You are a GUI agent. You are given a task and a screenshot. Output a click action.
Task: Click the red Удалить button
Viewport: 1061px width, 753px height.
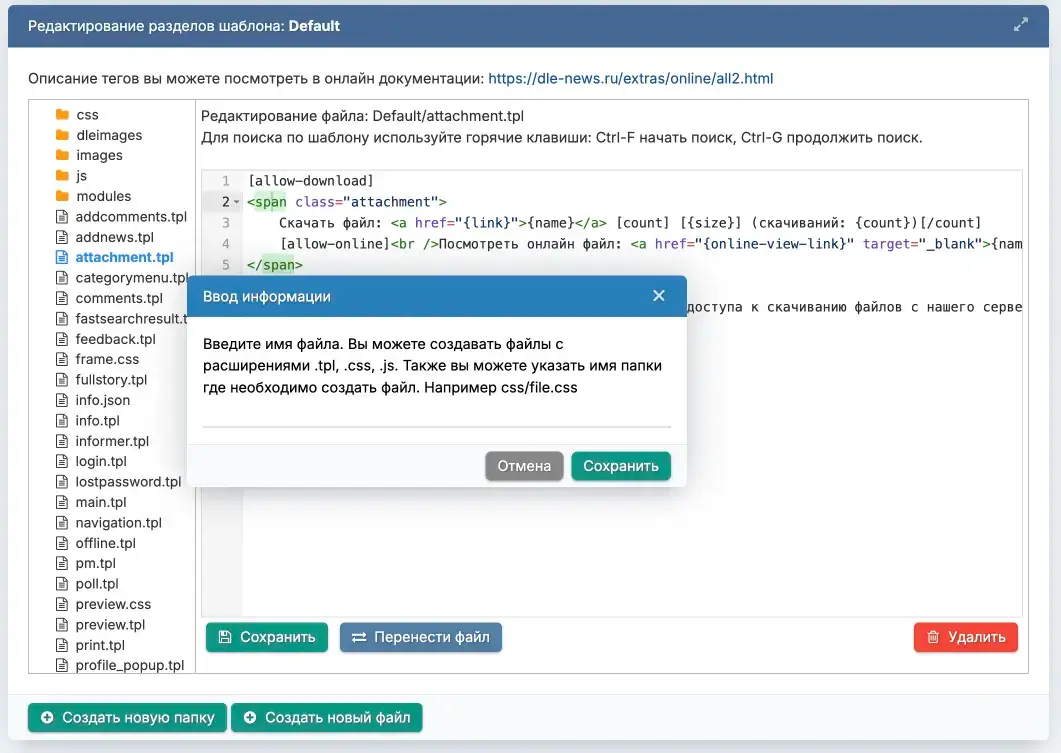965,637
